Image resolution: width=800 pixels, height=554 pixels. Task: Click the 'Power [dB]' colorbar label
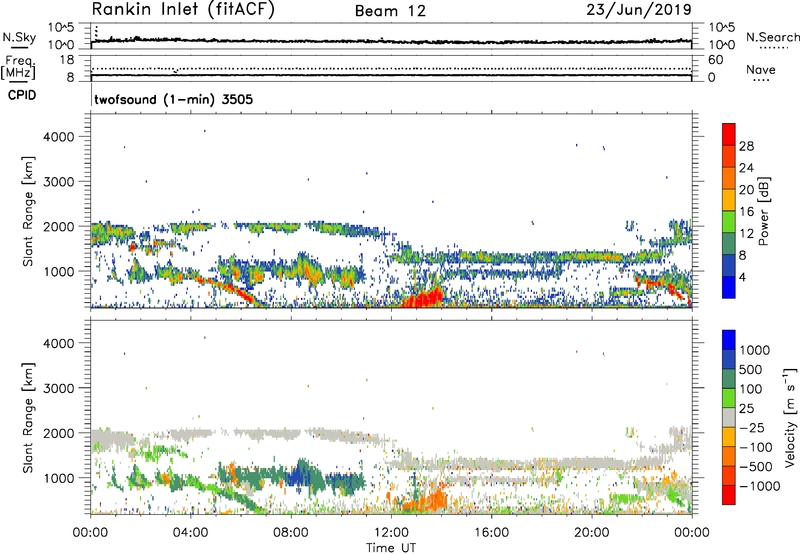764,211
